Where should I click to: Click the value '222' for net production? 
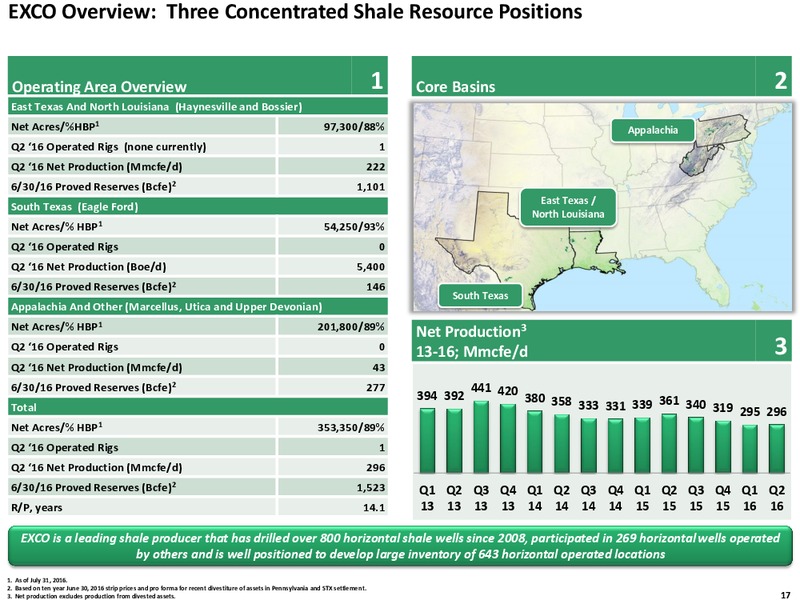point(376,167)
